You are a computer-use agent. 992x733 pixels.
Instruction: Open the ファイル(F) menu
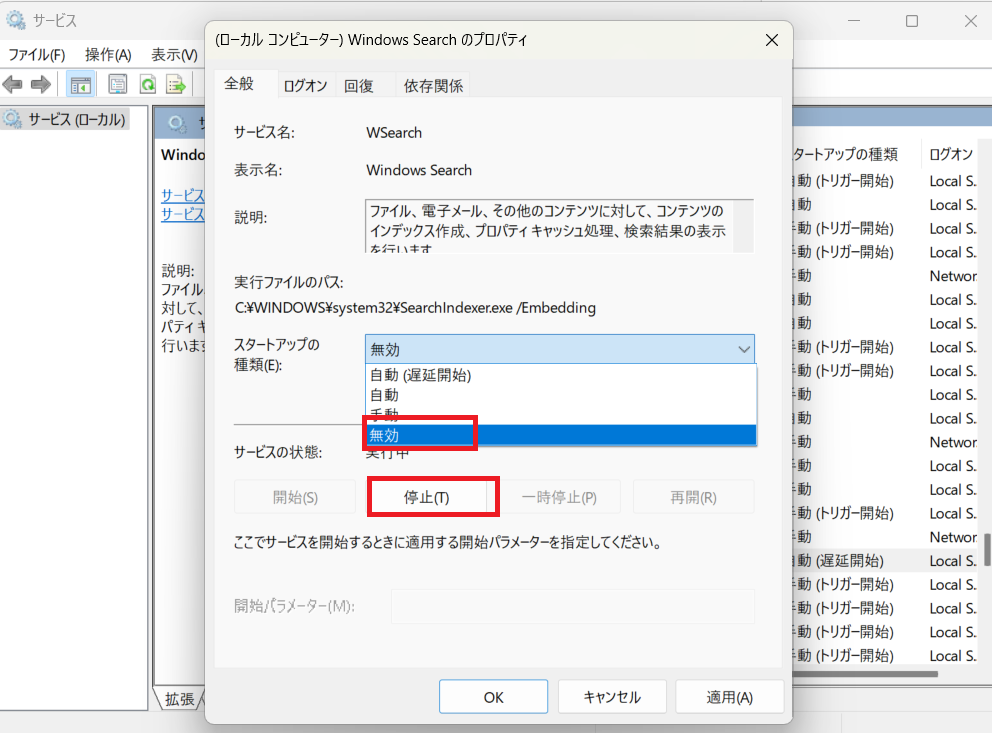pos(36,55)
